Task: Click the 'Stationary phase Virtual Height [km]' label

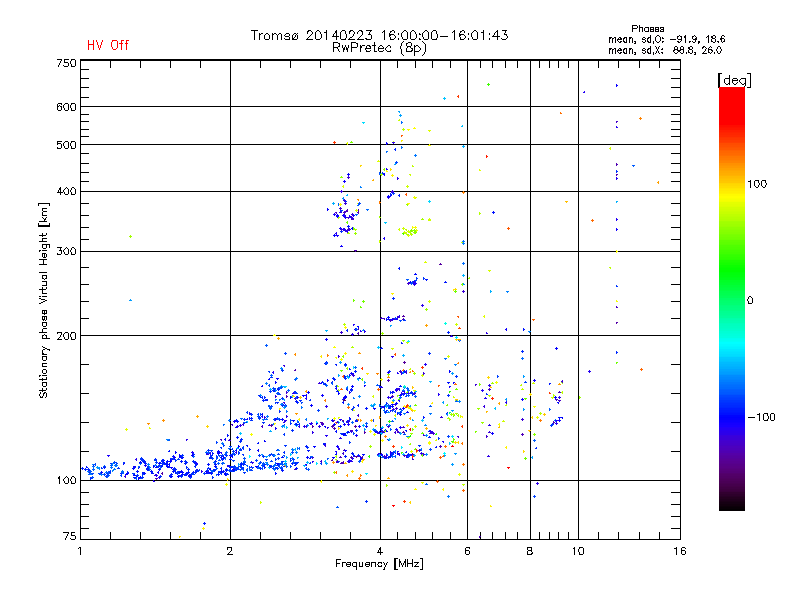Action: pos(44,301)
